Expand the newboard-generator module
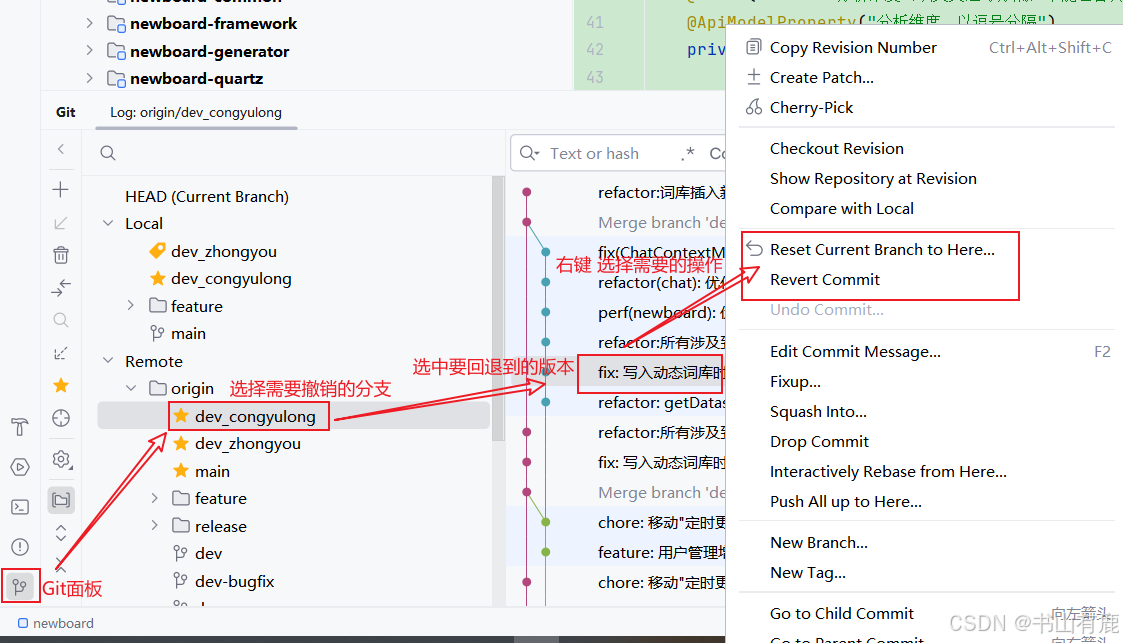Image resolution: width=1123 pixels, height=643 pixels. pyautogui.click(x=90, y=50)
